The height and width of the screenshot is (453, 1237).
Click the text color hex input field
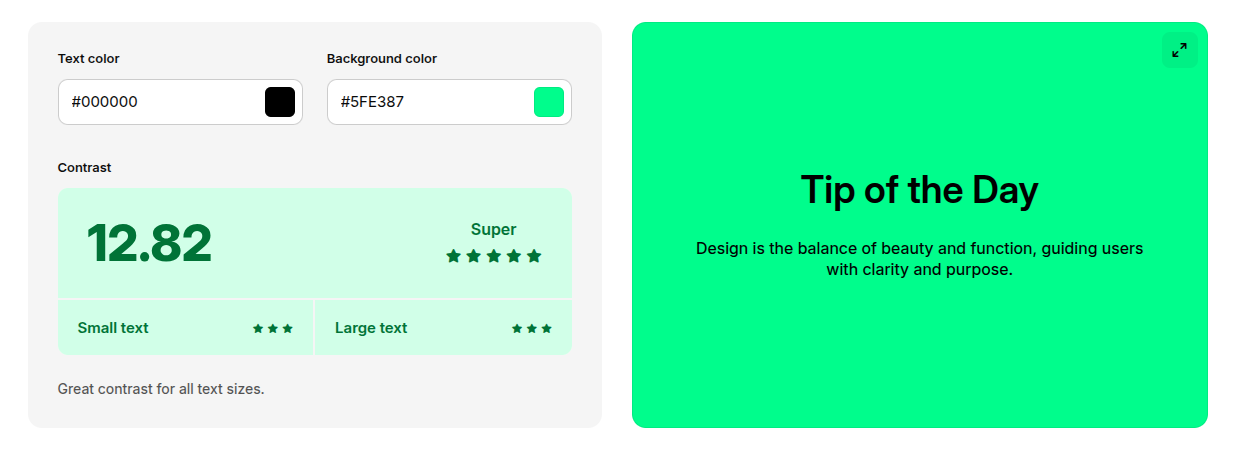click(x=160, y=102)
